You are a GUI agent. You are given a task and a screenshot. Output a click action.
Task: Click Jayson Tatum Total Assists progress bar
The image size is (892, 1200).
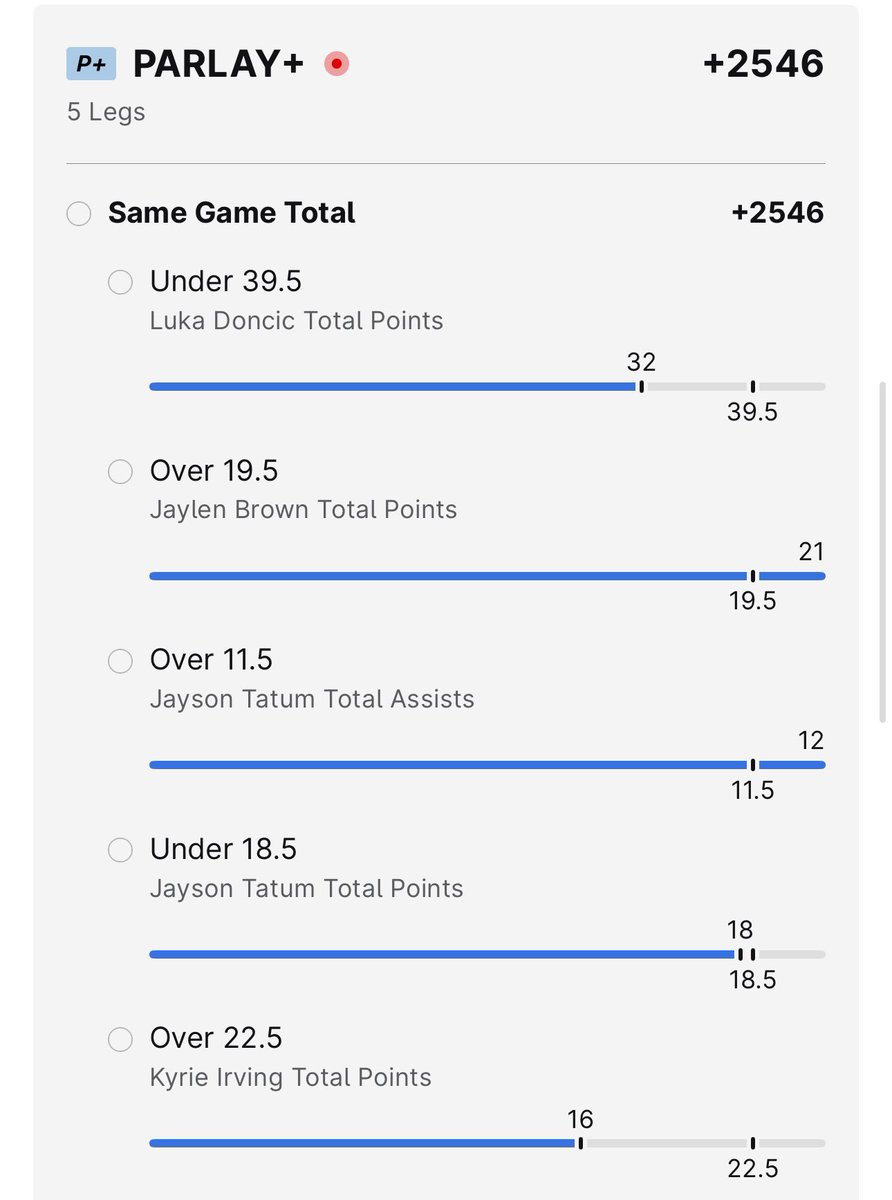(487, 765)
